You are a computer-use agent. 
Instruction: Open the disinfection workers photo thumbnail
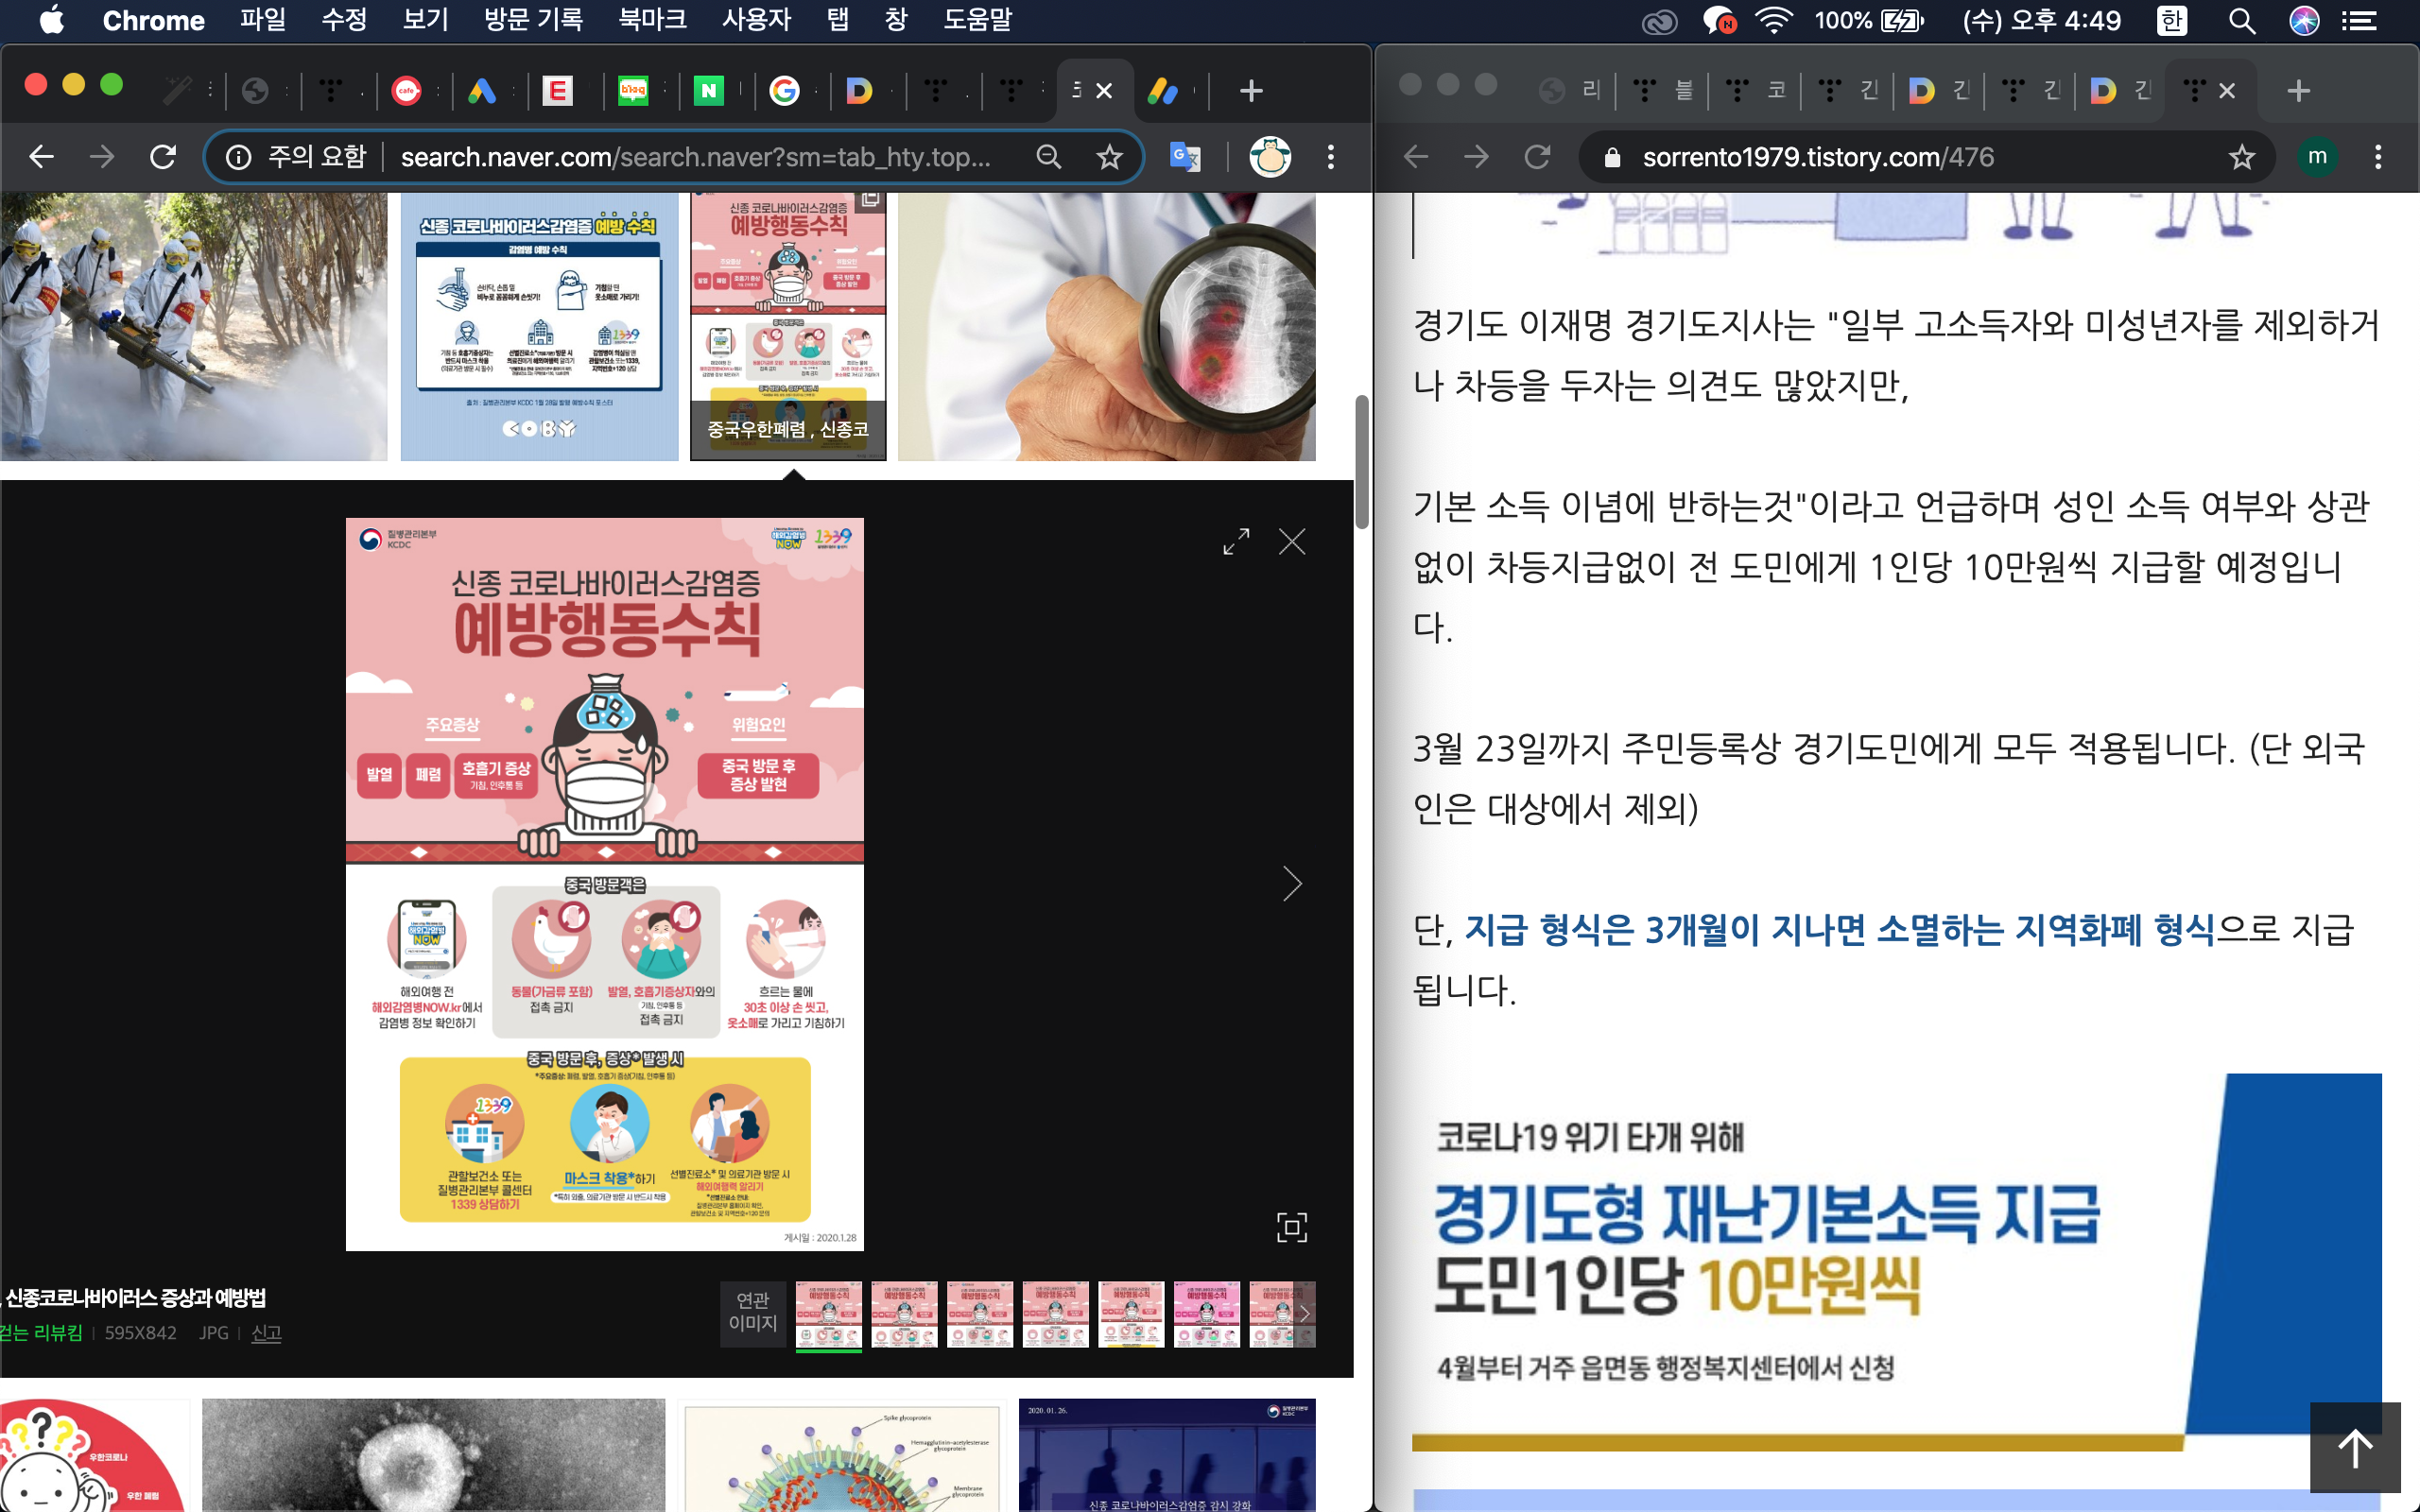click(x=193, y=327)
